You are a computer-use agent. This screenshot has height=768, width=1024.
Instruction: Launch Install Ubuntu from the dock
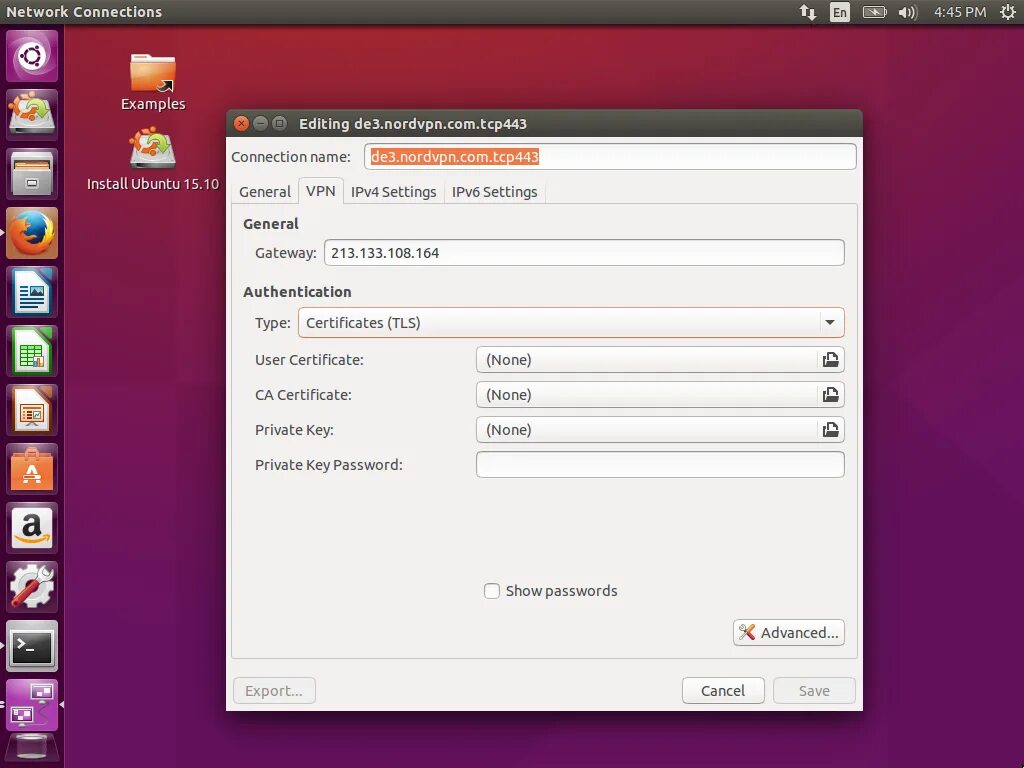coord(32,115)
